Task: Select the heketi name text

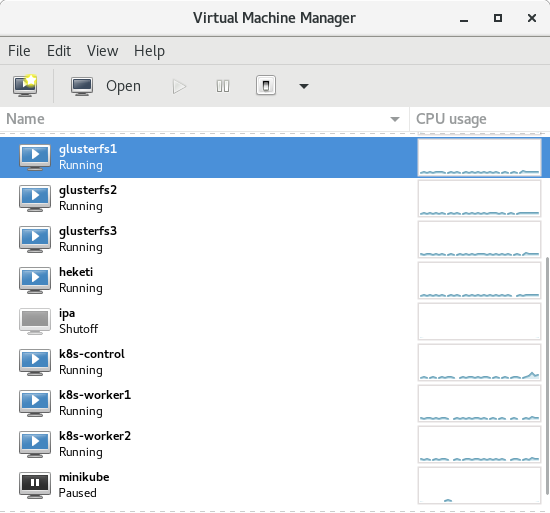Action: (76, 272)
